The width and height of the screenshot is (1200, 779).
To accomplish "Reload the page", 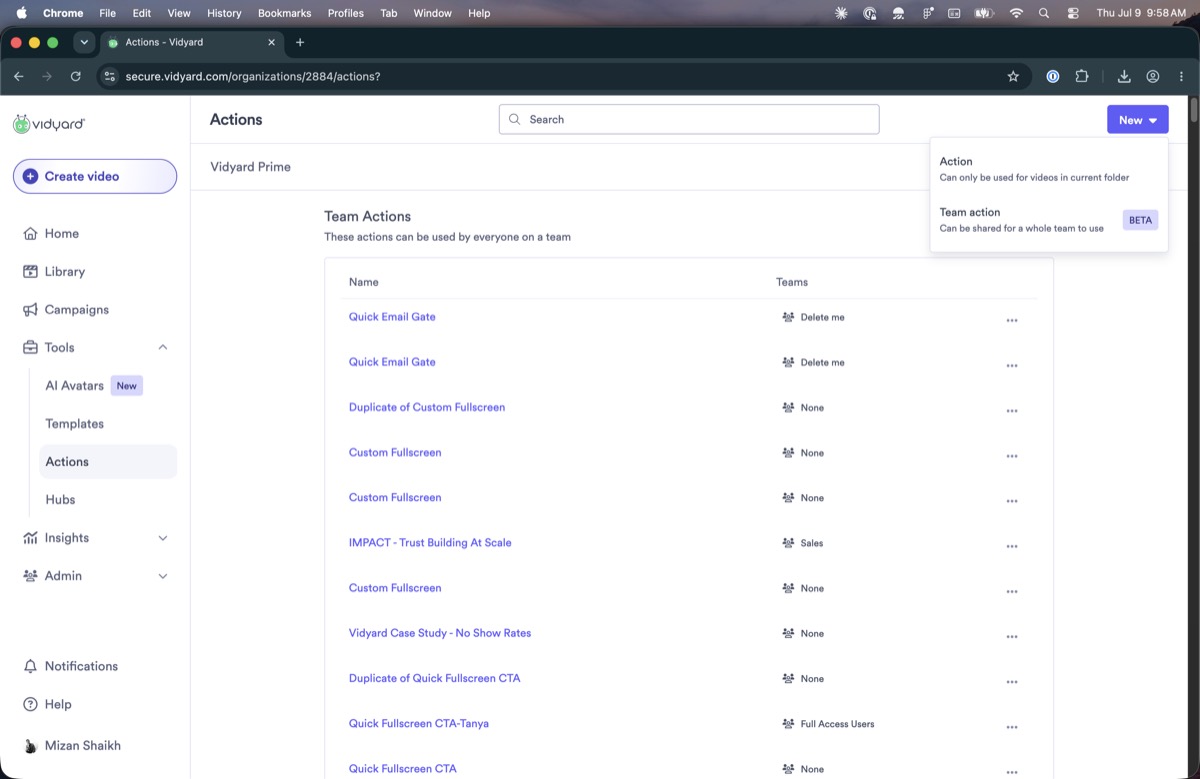I will click(75, 76).
